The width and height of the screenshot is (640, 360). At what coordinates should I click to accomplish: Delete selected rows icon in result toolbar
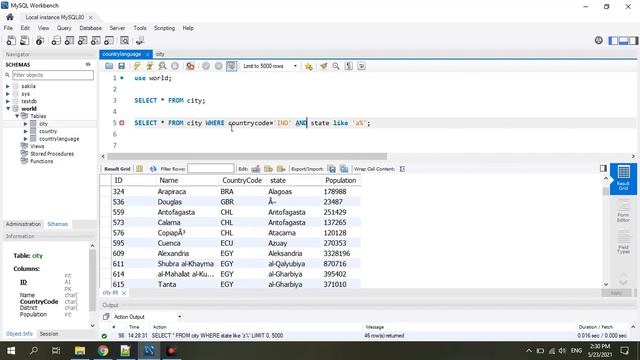tap(281, 169)
